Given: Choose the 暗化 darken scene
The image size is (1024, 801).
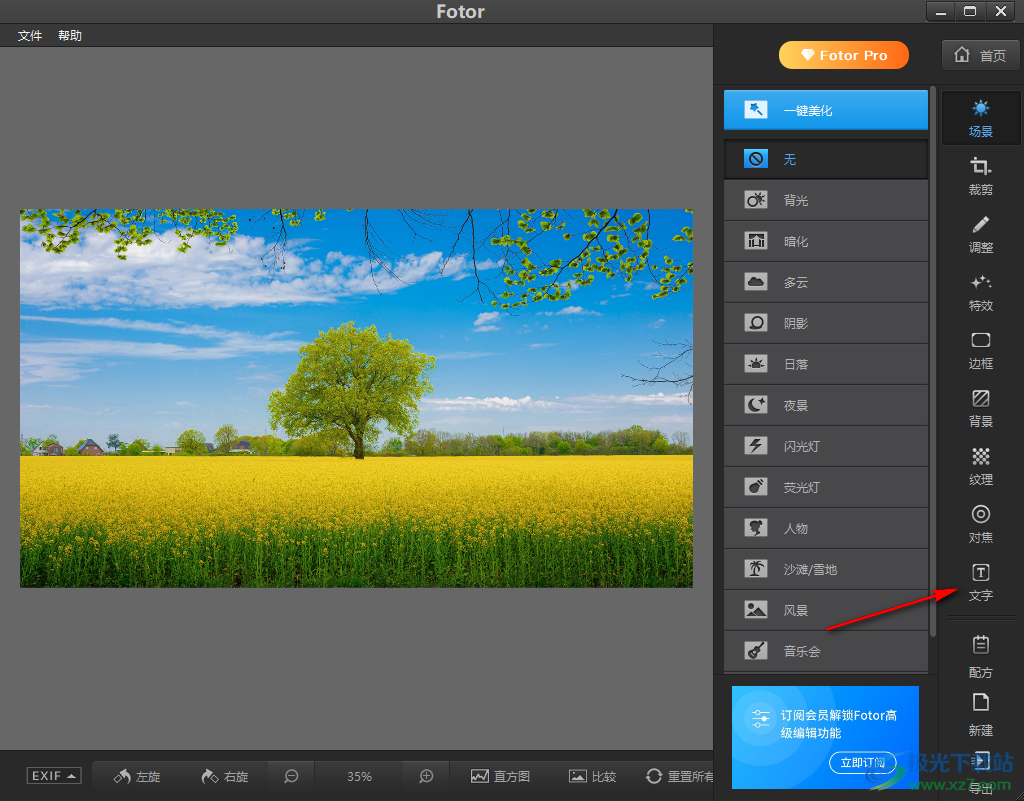Looking at the screenshot, I should pos(825,242).
